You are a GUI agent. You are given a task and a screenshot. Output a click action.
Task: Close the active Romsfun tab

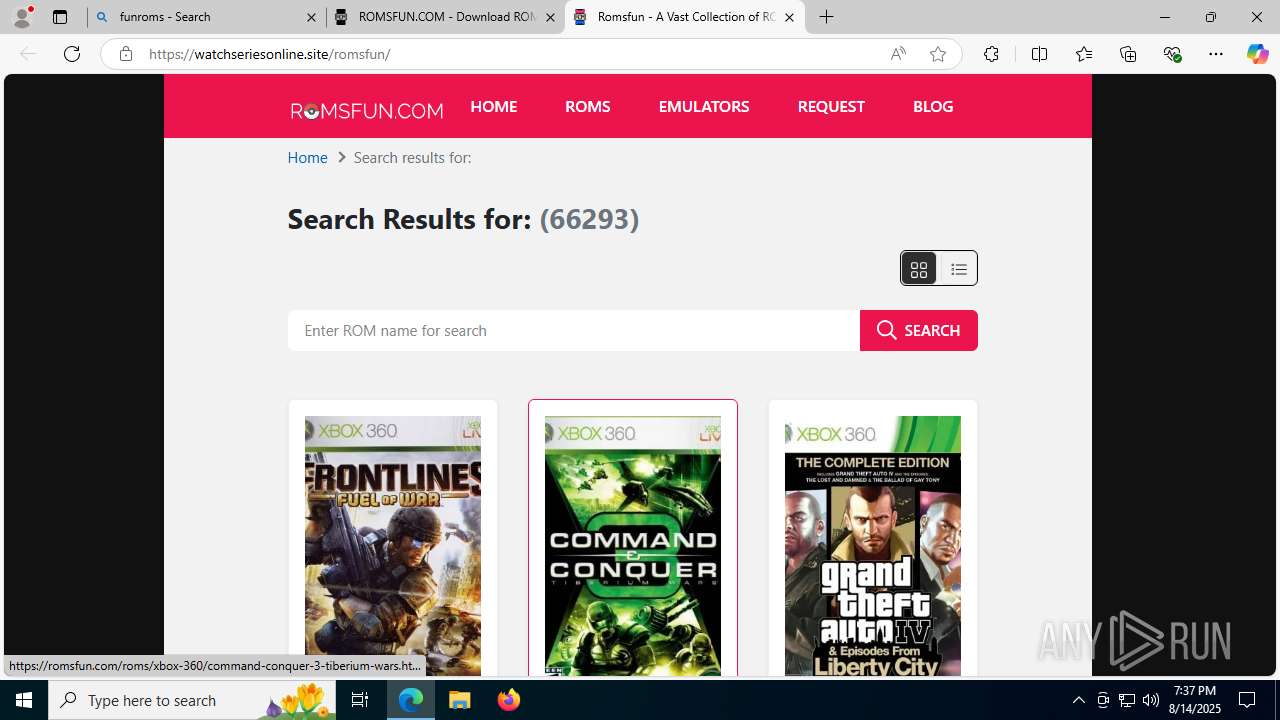pos(789,17)
